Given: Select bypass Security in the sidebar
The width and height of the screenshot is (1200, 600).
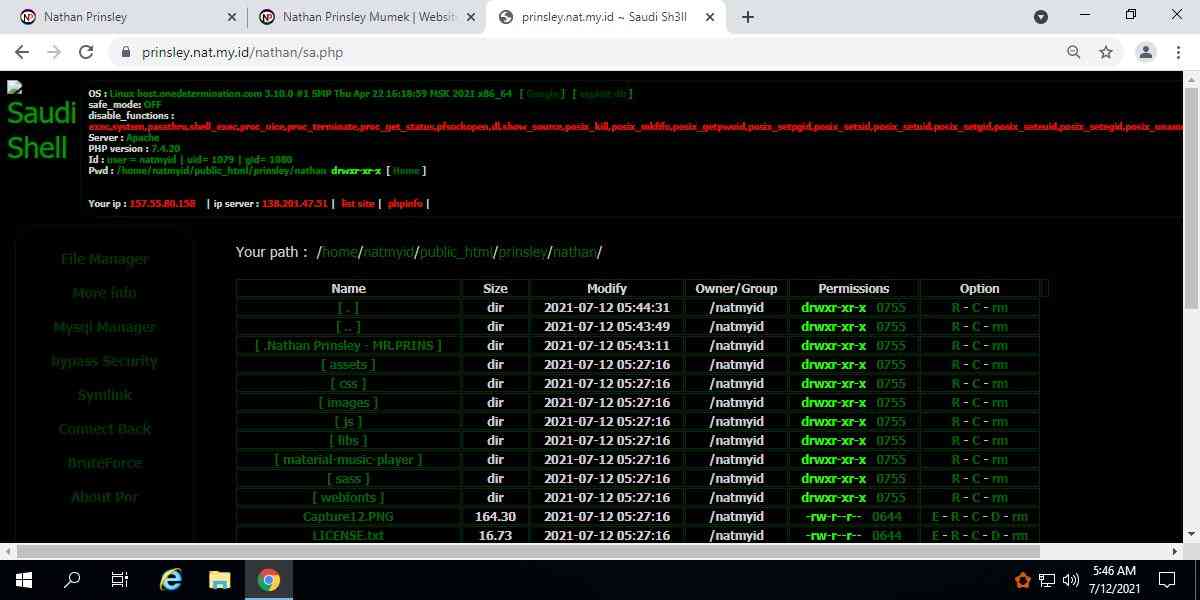Looking at the screenshot, I should tap(105, 361).
